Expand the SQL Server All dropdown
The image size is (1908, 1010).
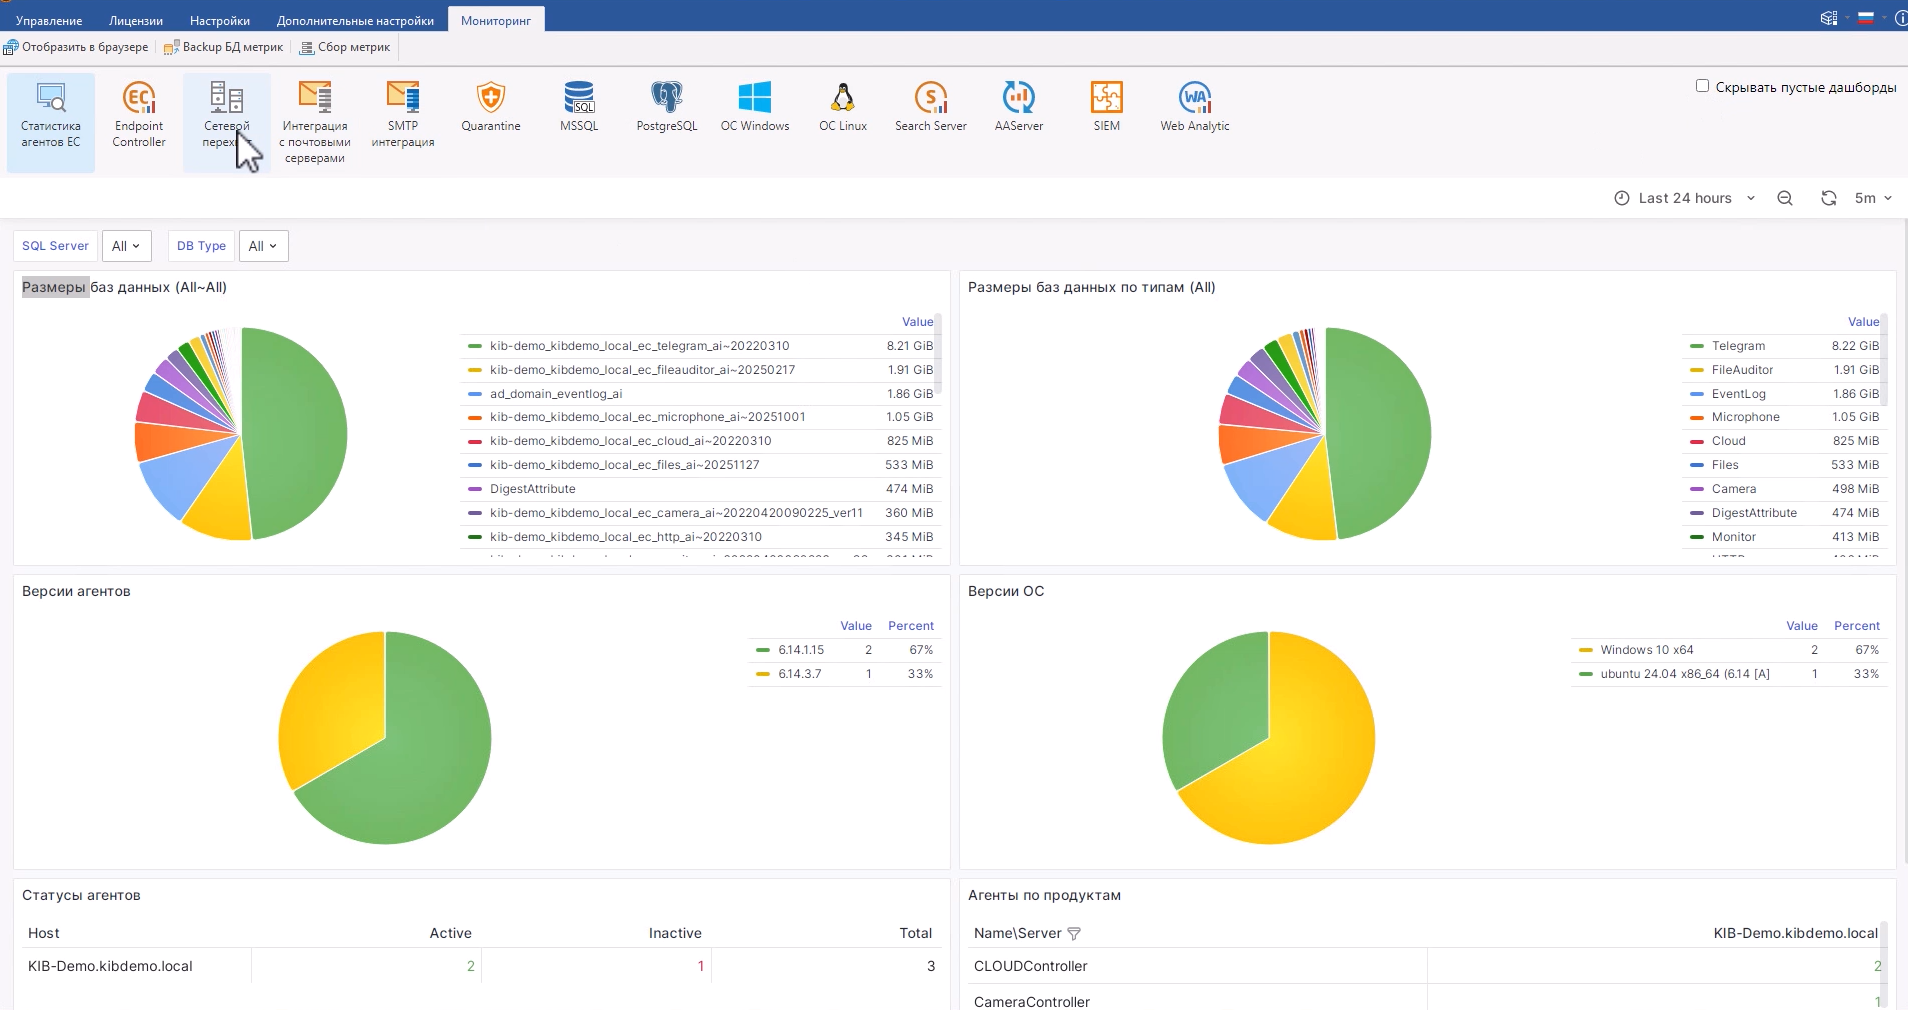[x=126, y=246]
